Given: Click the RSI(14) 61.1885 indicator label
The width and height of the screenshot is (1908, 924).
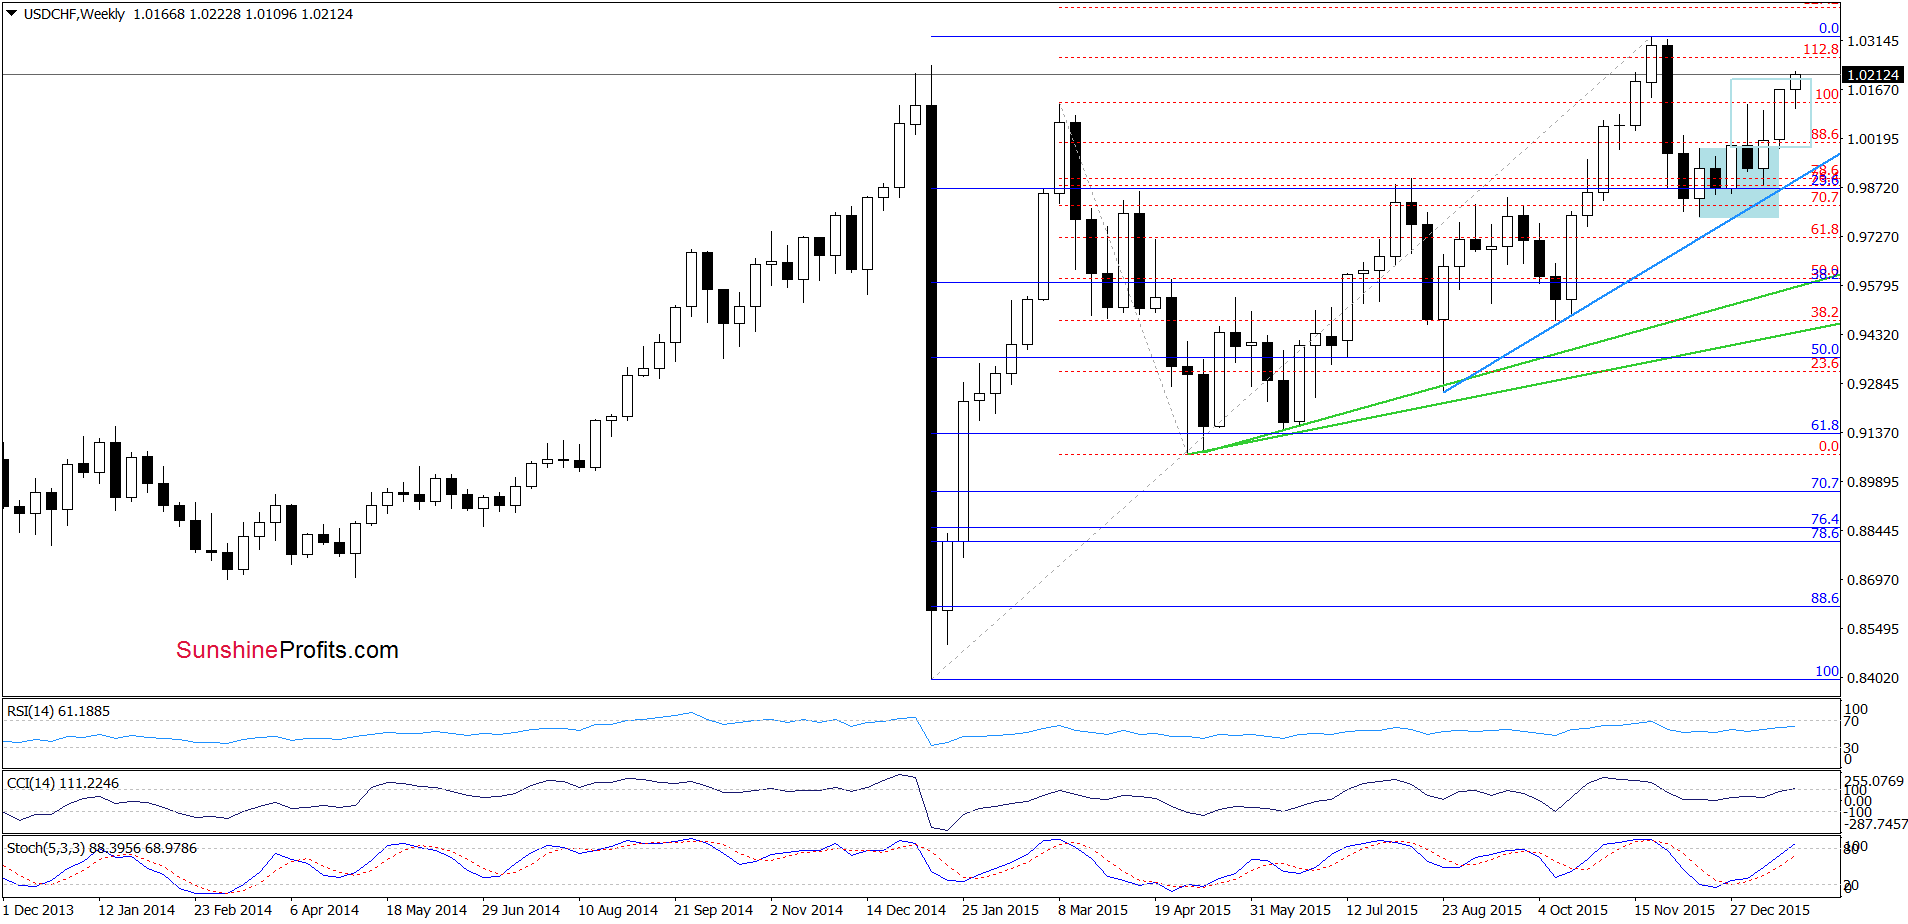Looking at the screenshot, I should point(58,711).
